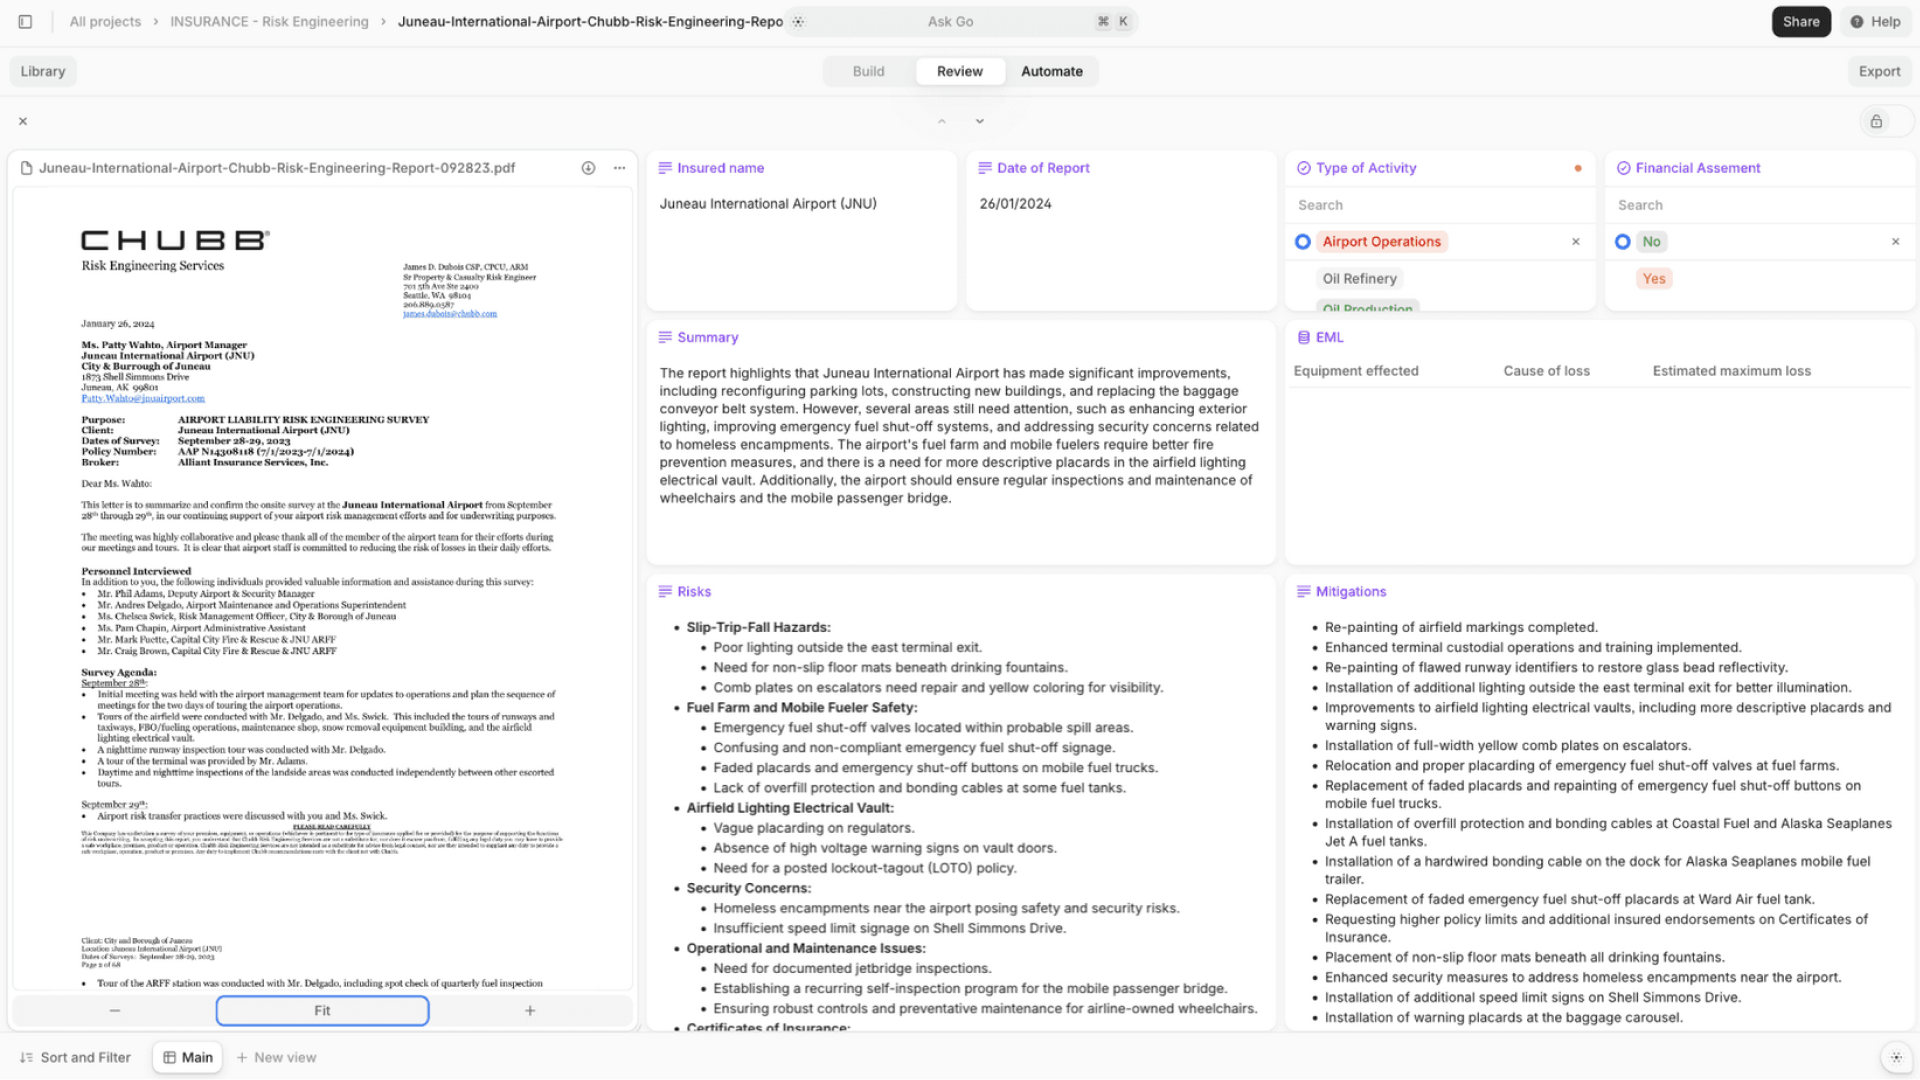This screenshot has width=1920, height=1080.
Task: Open Main view tab
Action: coord(188,1057)
